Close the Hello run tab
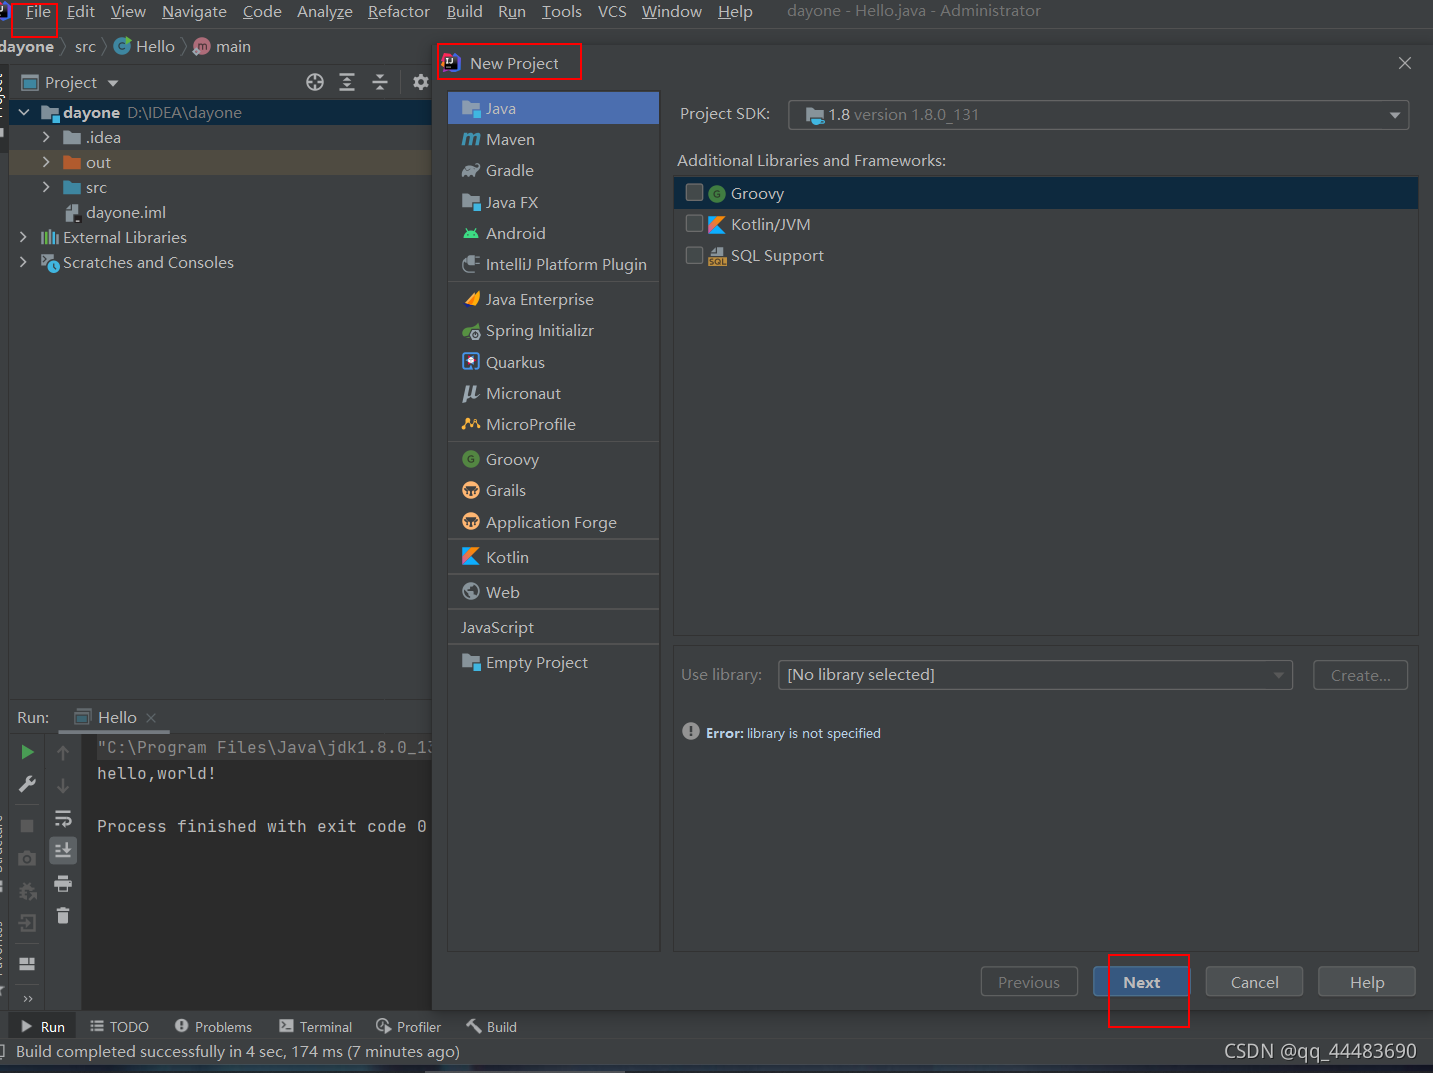1433x1073 pixels. 151,718
